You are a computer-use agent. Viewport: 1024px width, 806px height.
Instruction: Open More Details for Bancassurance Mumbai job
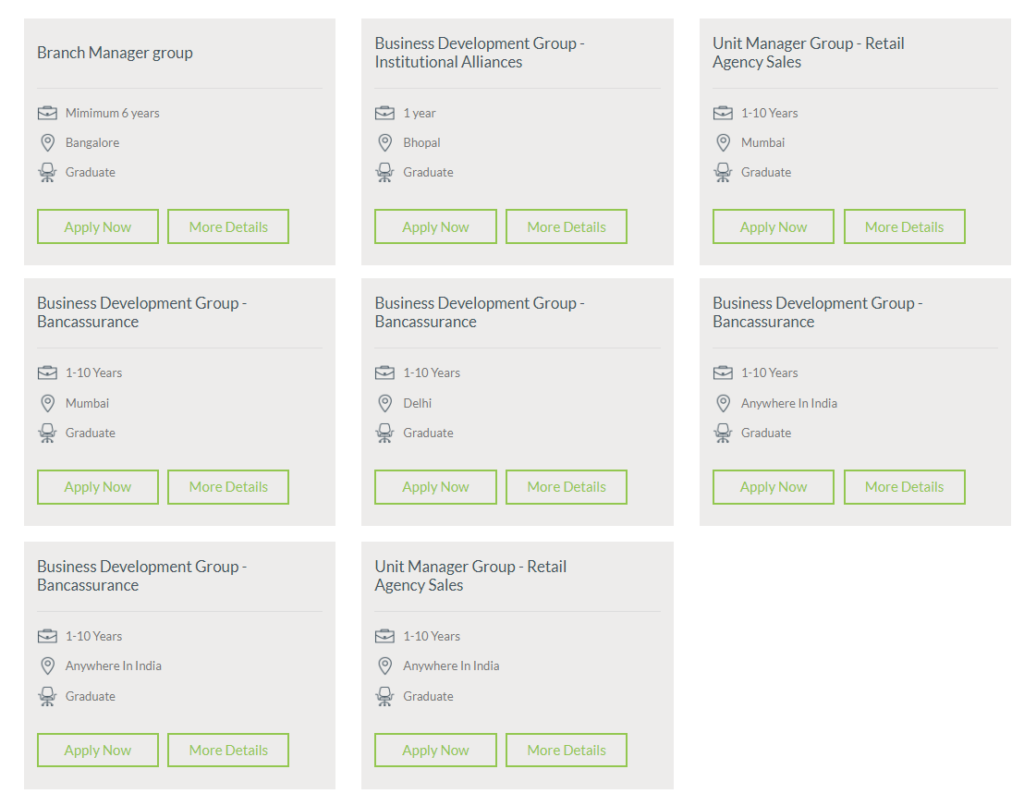(228, 487)
